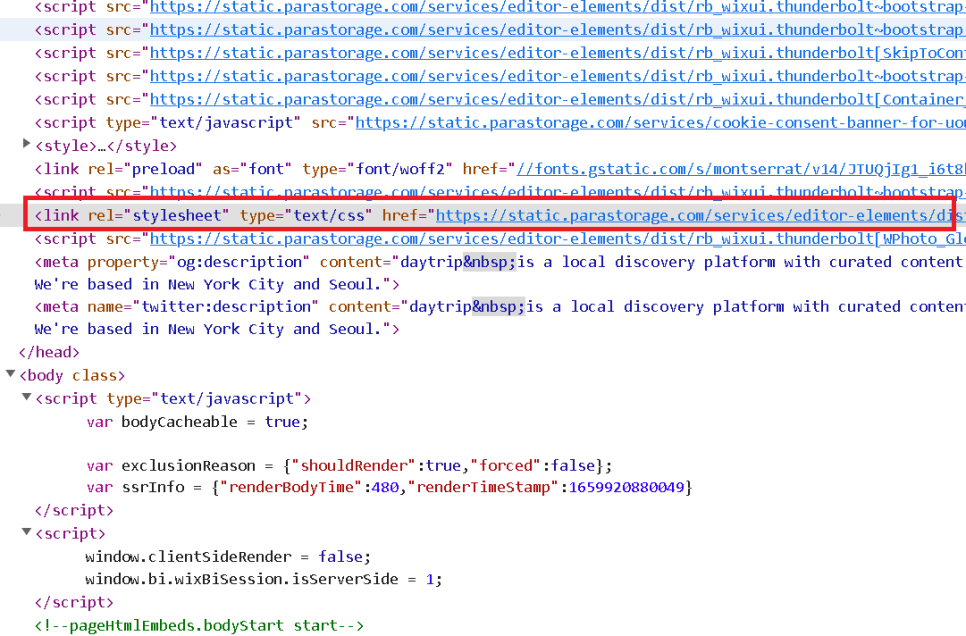Open the fonts.gstatic.com montserrat font URL
The image size is (966, 636).
pos(741,169)
